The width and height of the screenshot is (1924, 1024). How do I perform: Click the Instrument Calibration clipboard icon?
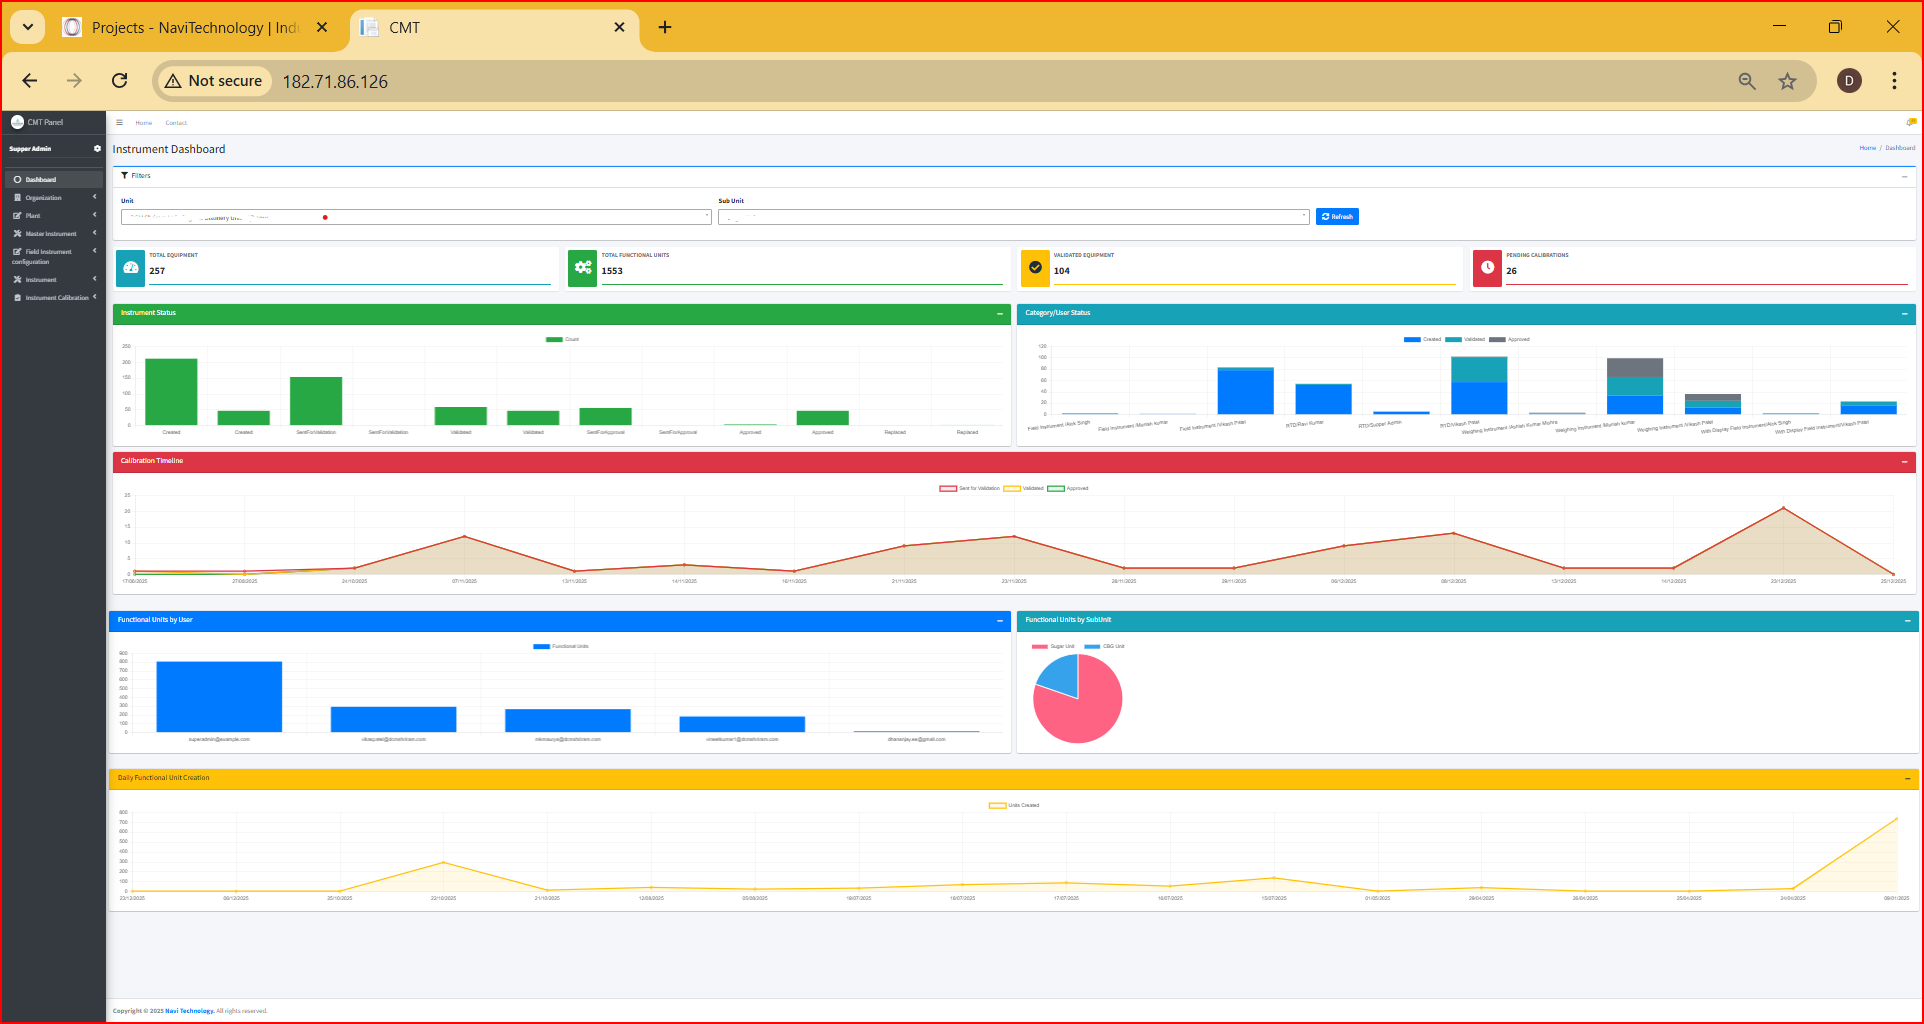pyautogui.click(x=18, y=297)
